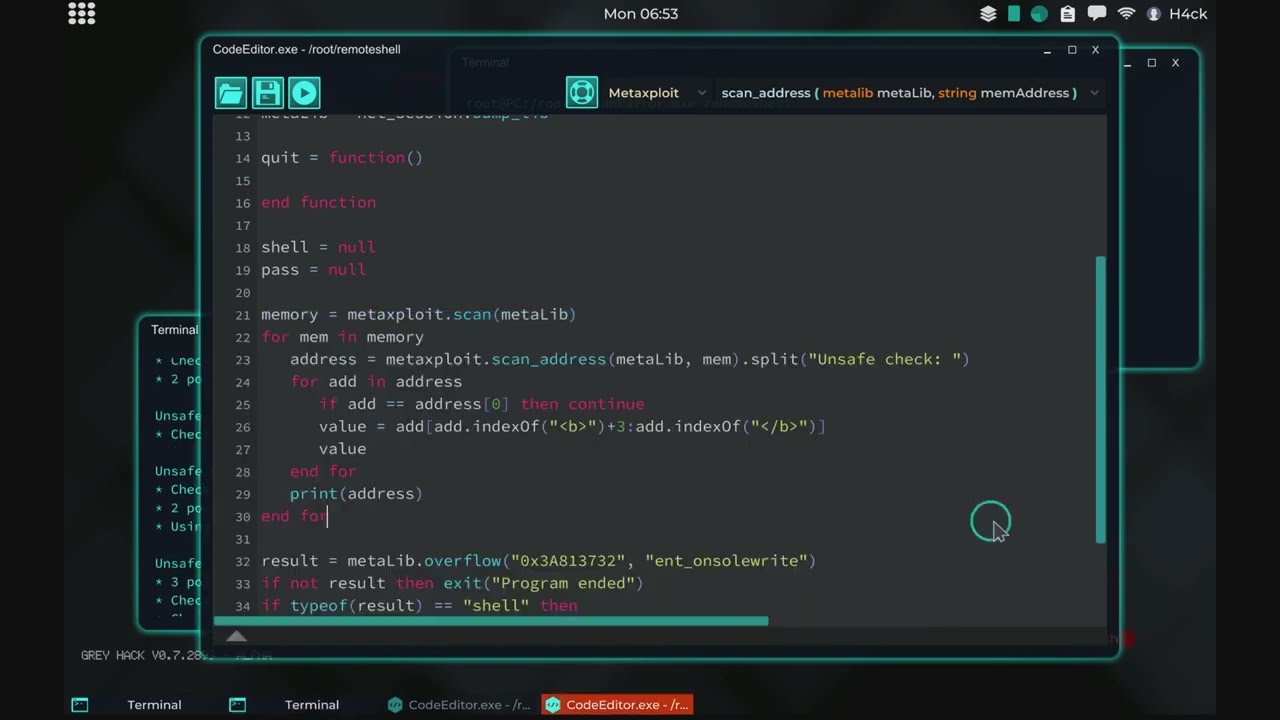Click the second Terminal taskbar icon
This screenshot has width=1280, height=720.
click(x=237, y=705)
